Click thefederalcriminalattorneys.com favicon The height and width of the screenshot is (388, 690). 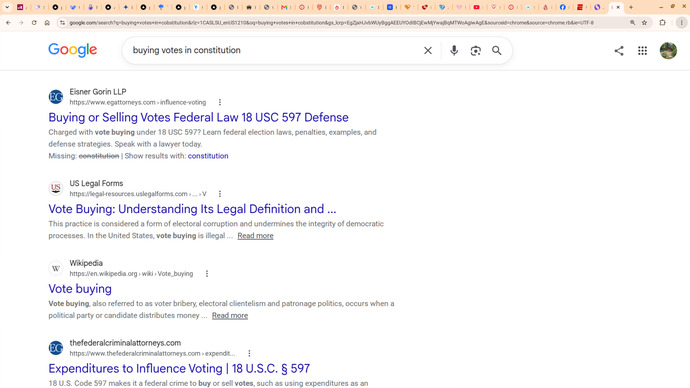[56, 348]
